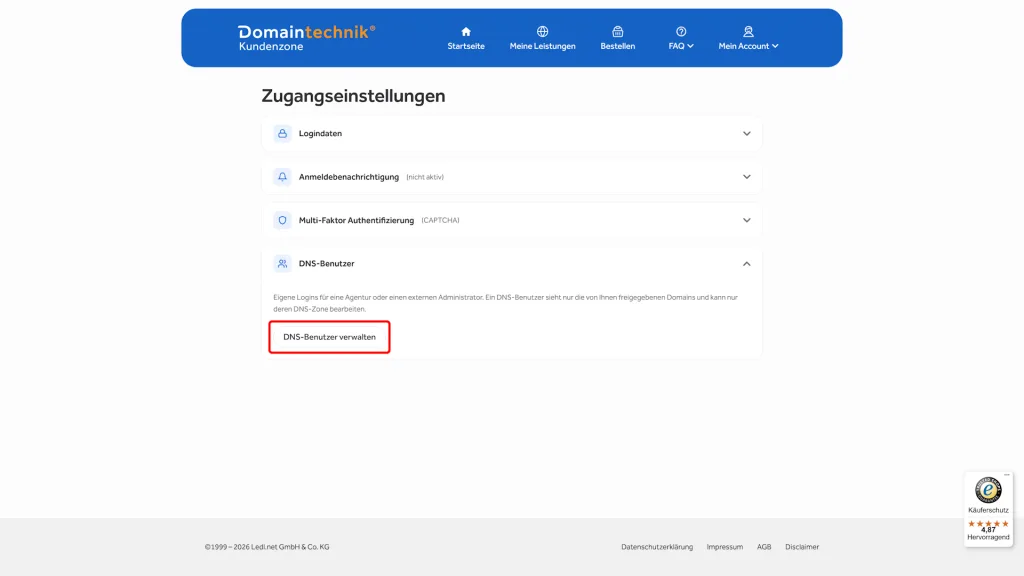Expand the Anmeldebenachrichtigung section chevron

pos(746,177)
